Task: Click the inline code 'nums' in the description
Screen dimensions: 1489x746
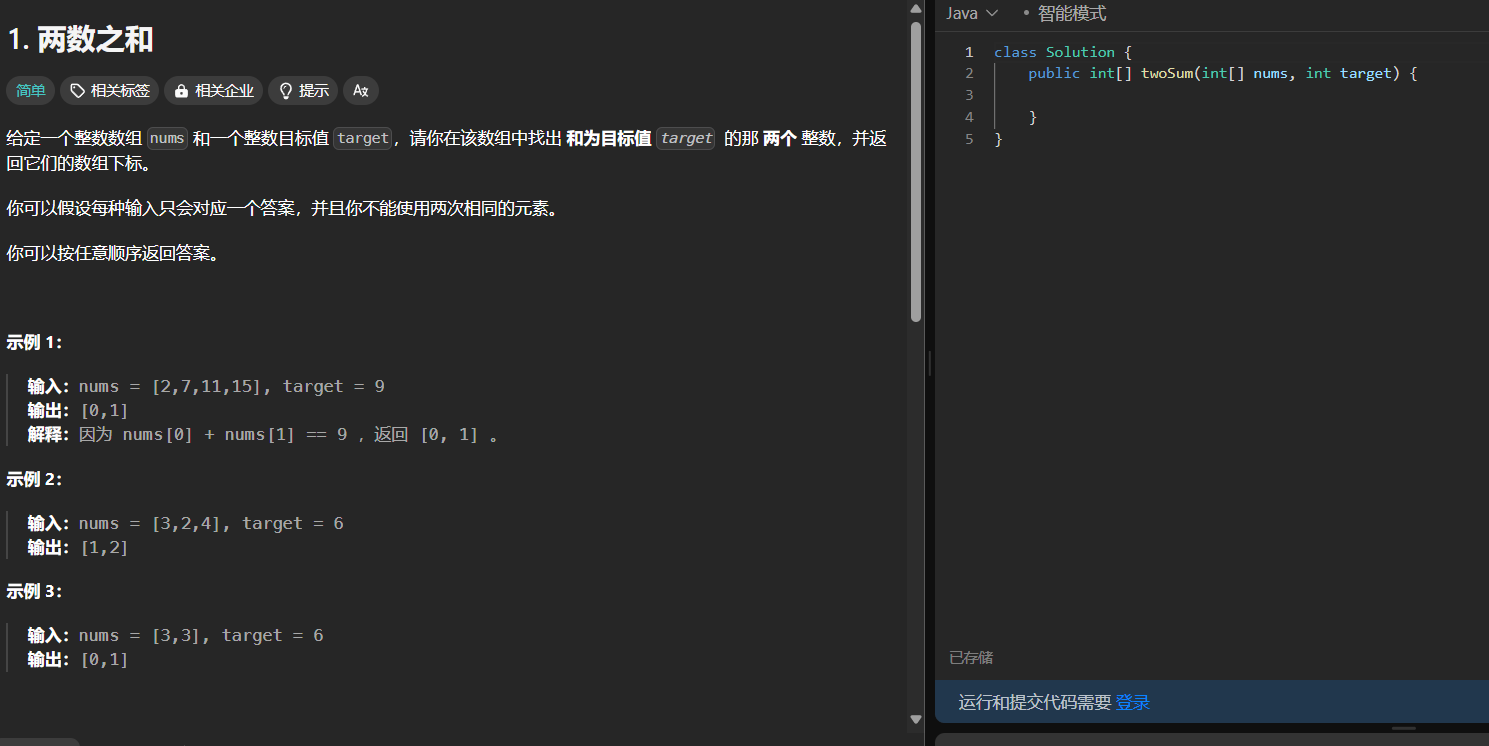Action: (x=167, y=138)
